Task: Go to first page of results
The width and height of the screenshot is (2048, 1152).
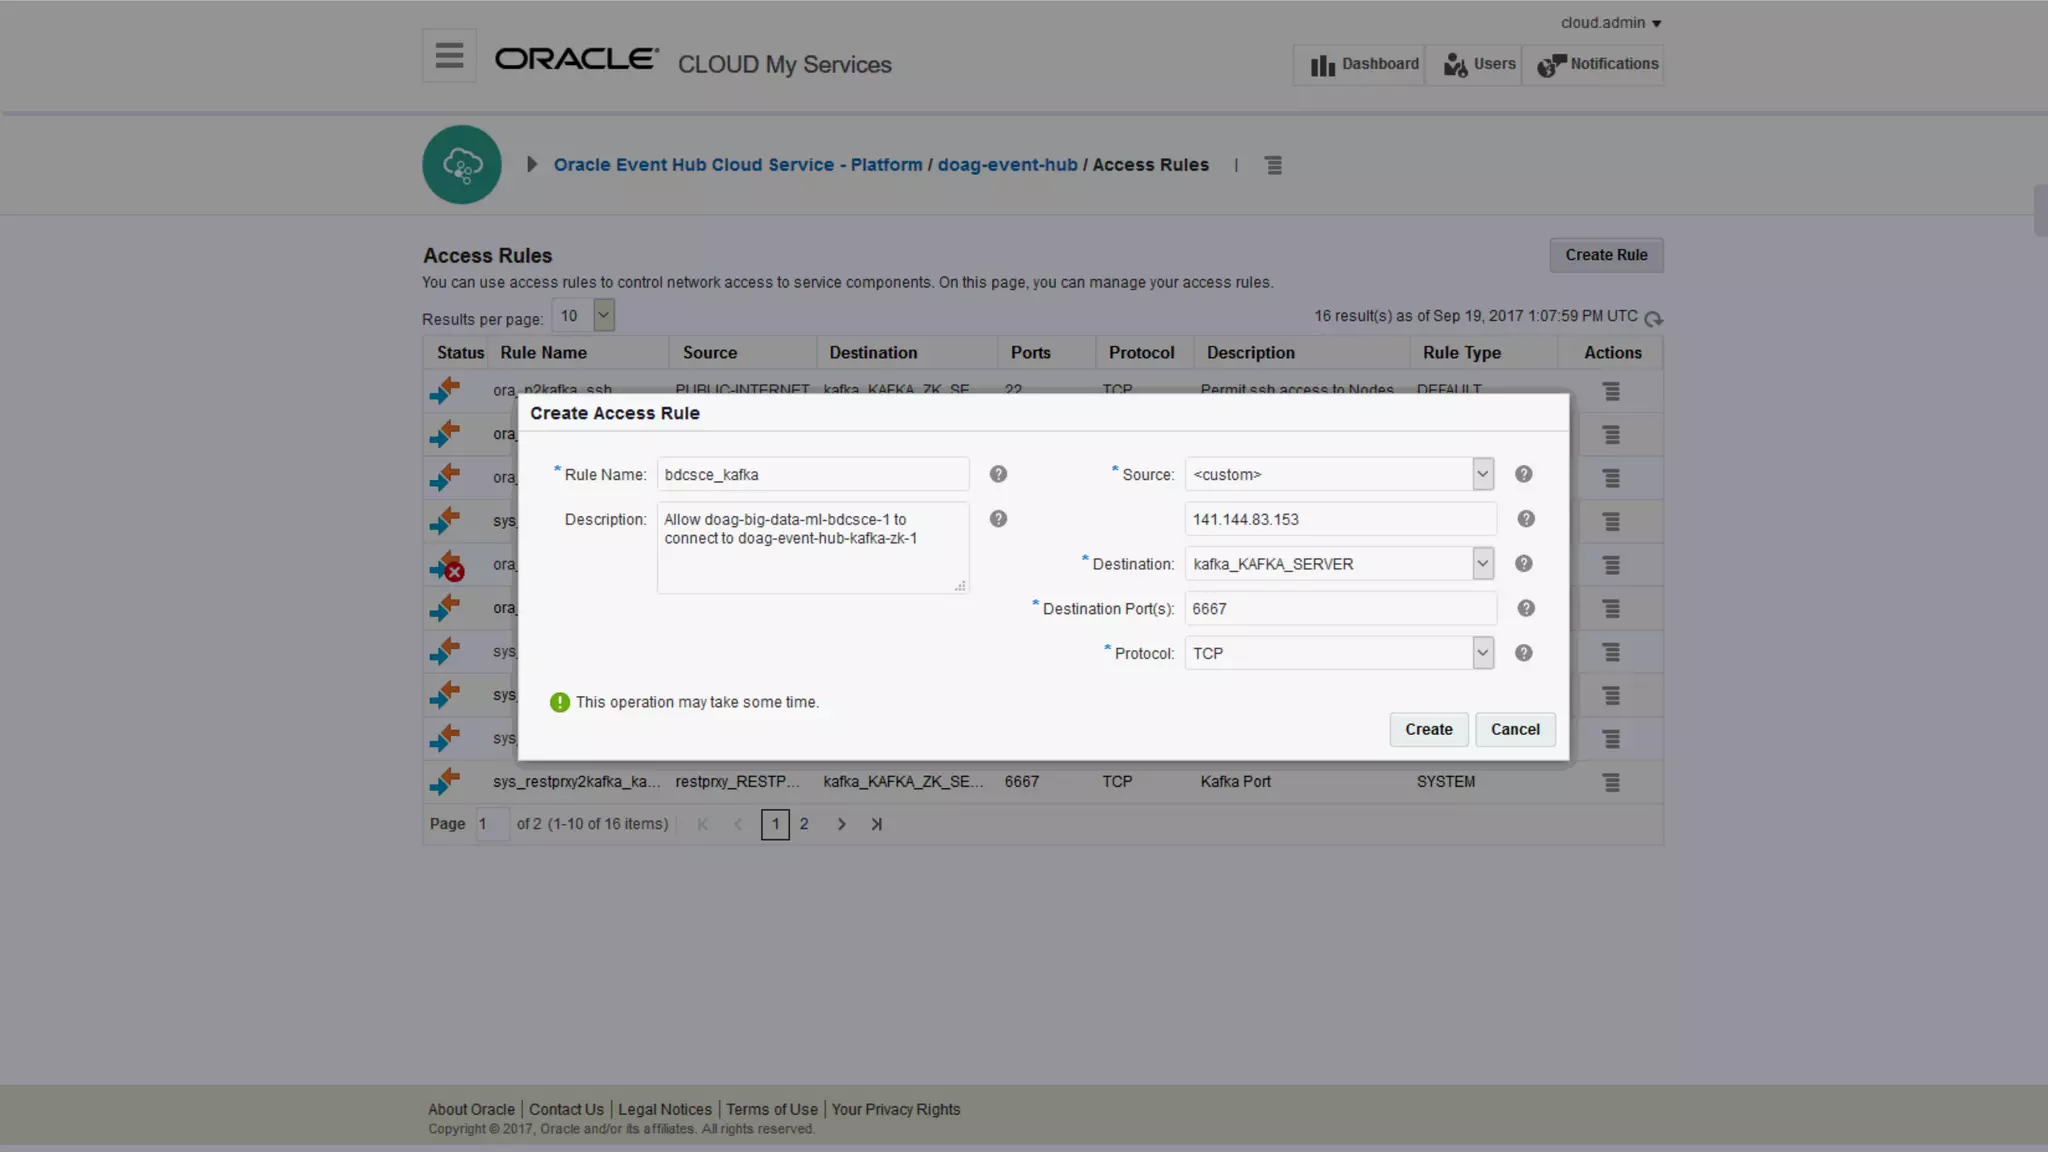Action: pos(702,824)
